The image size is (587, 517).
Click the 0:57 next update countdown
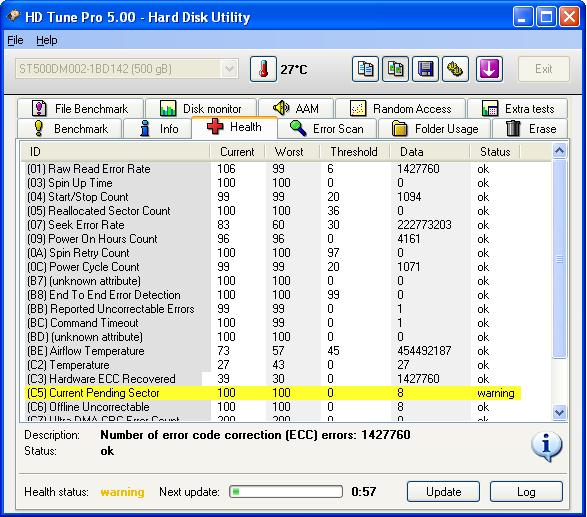click(x=364, y=492)
